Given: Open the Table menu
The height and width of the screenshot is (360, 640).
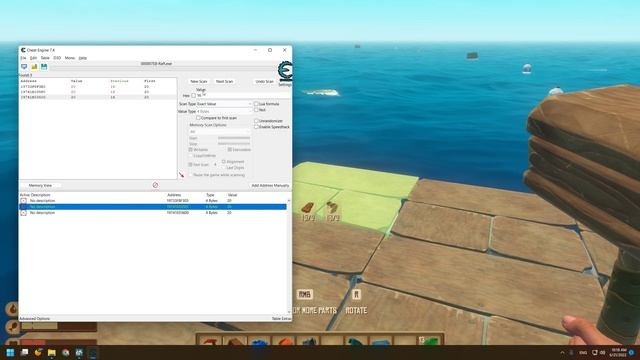Looking at the screenshot, I should tap(45, 58).
